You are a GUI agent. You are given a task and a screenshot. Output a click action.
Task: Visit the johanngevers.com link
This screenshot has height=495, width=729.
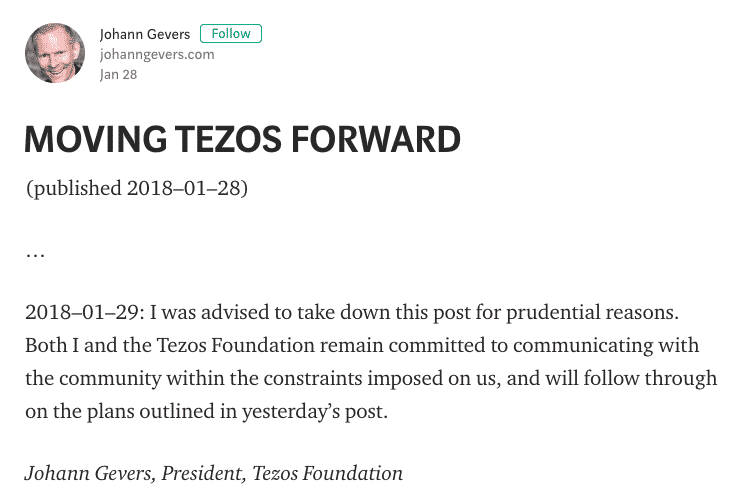pyautogui.click(x=157, y=54)
